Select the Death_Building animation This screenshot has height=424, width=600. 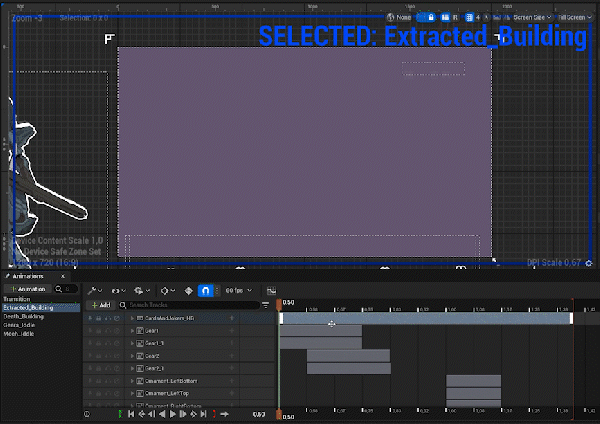(x=24, y=316)
